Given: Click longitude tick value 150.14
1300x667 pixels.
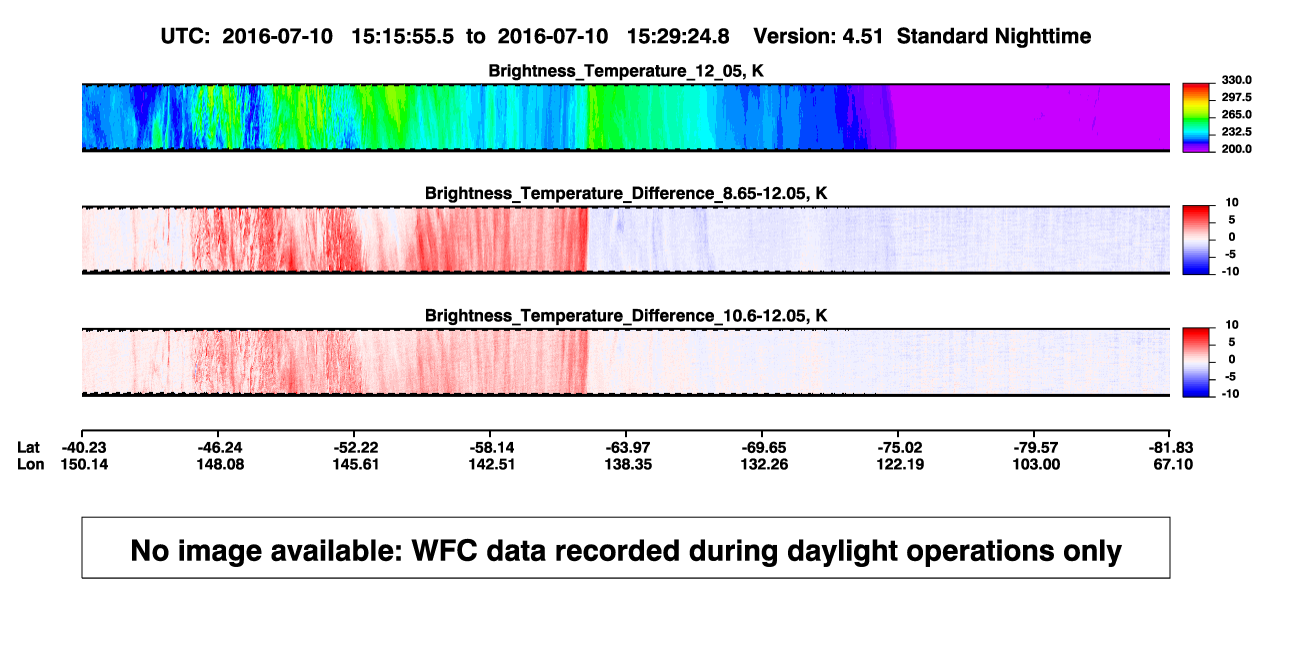Looking at the screenshot, I should point(83,464).
